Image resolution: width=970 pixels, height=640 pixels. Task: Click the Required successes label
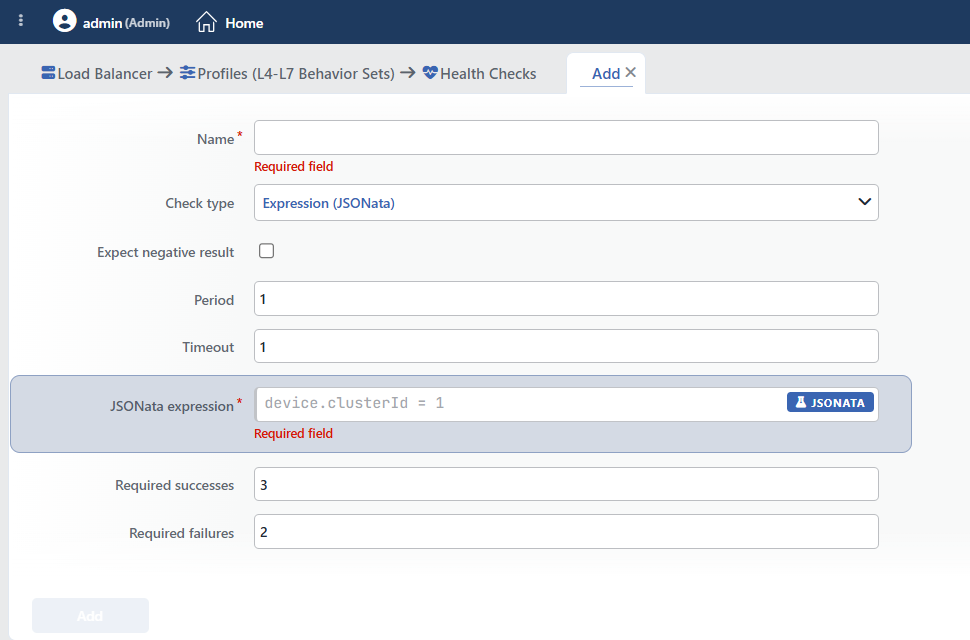point(174,485)
